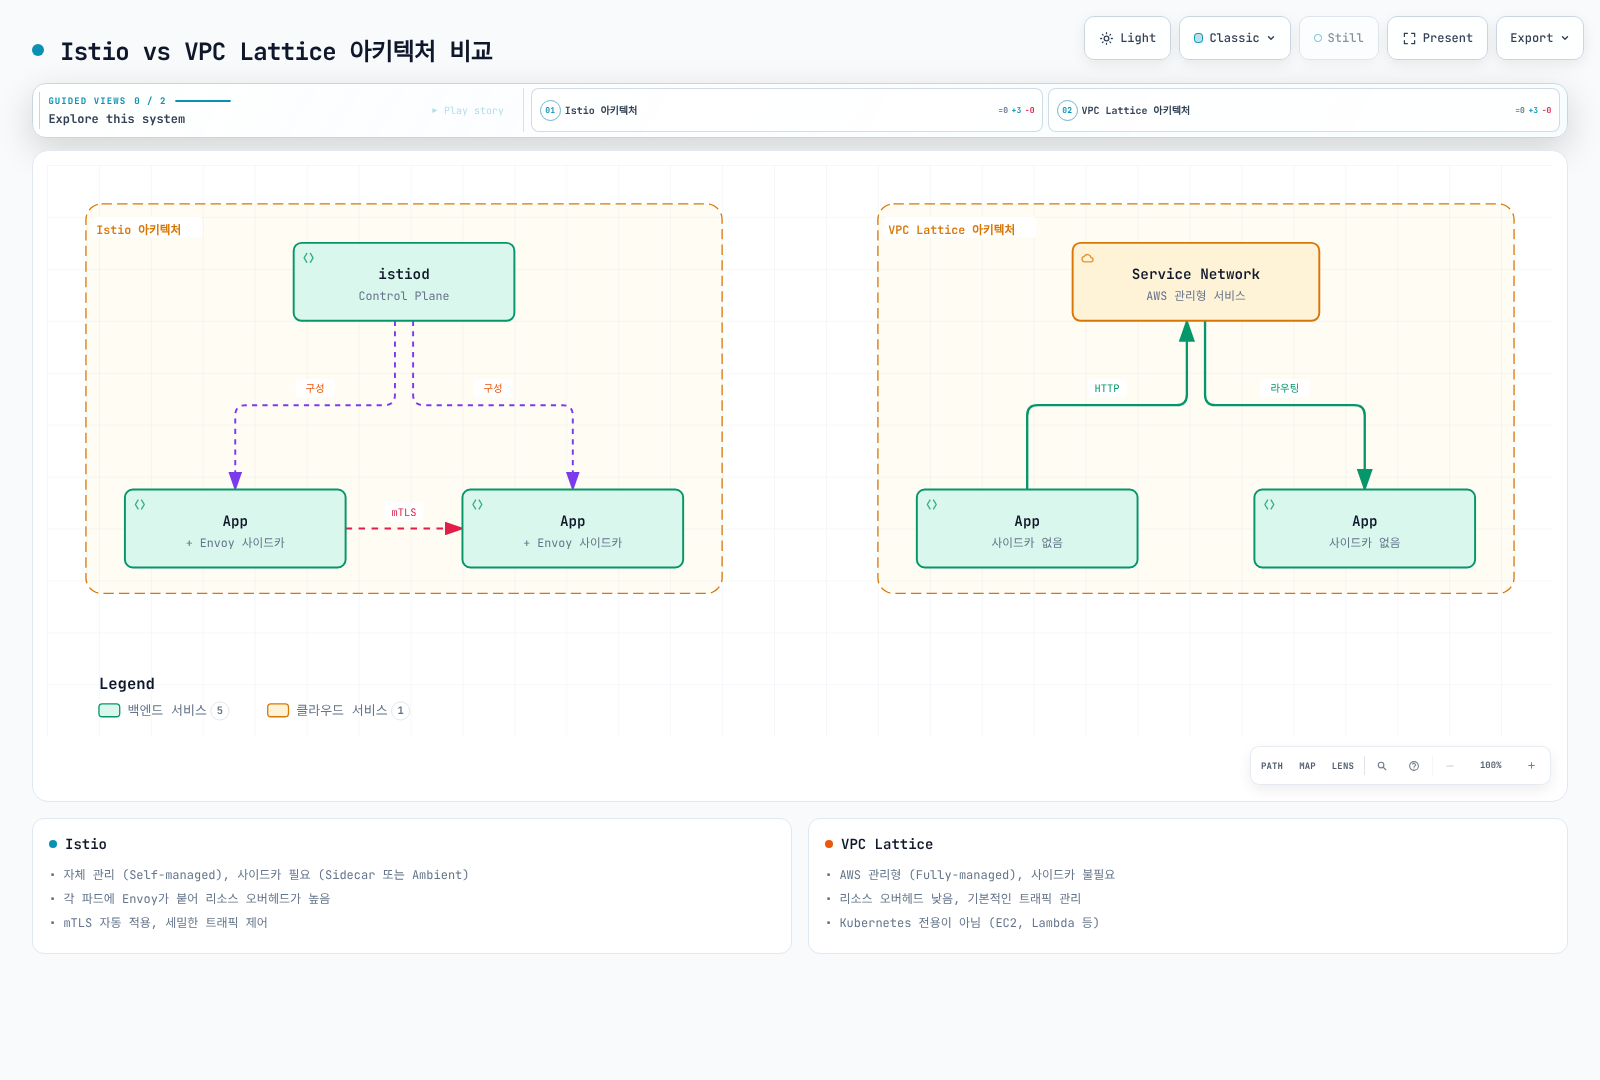Click cloud icon on Service Network node
1600x1080 pixels.
[1088, 258]
